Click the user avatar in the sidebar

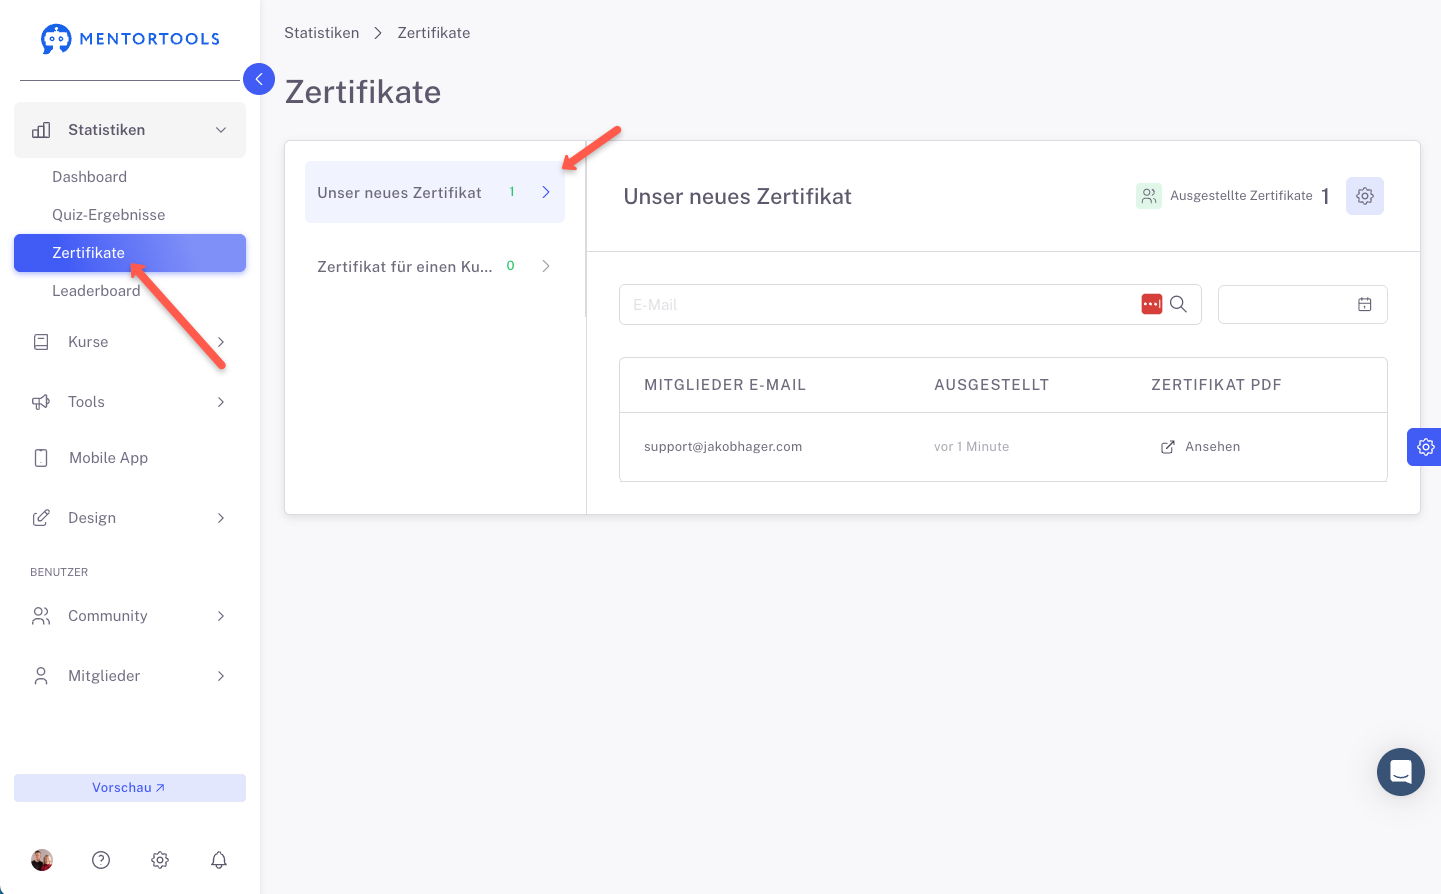tap(42, 860)
